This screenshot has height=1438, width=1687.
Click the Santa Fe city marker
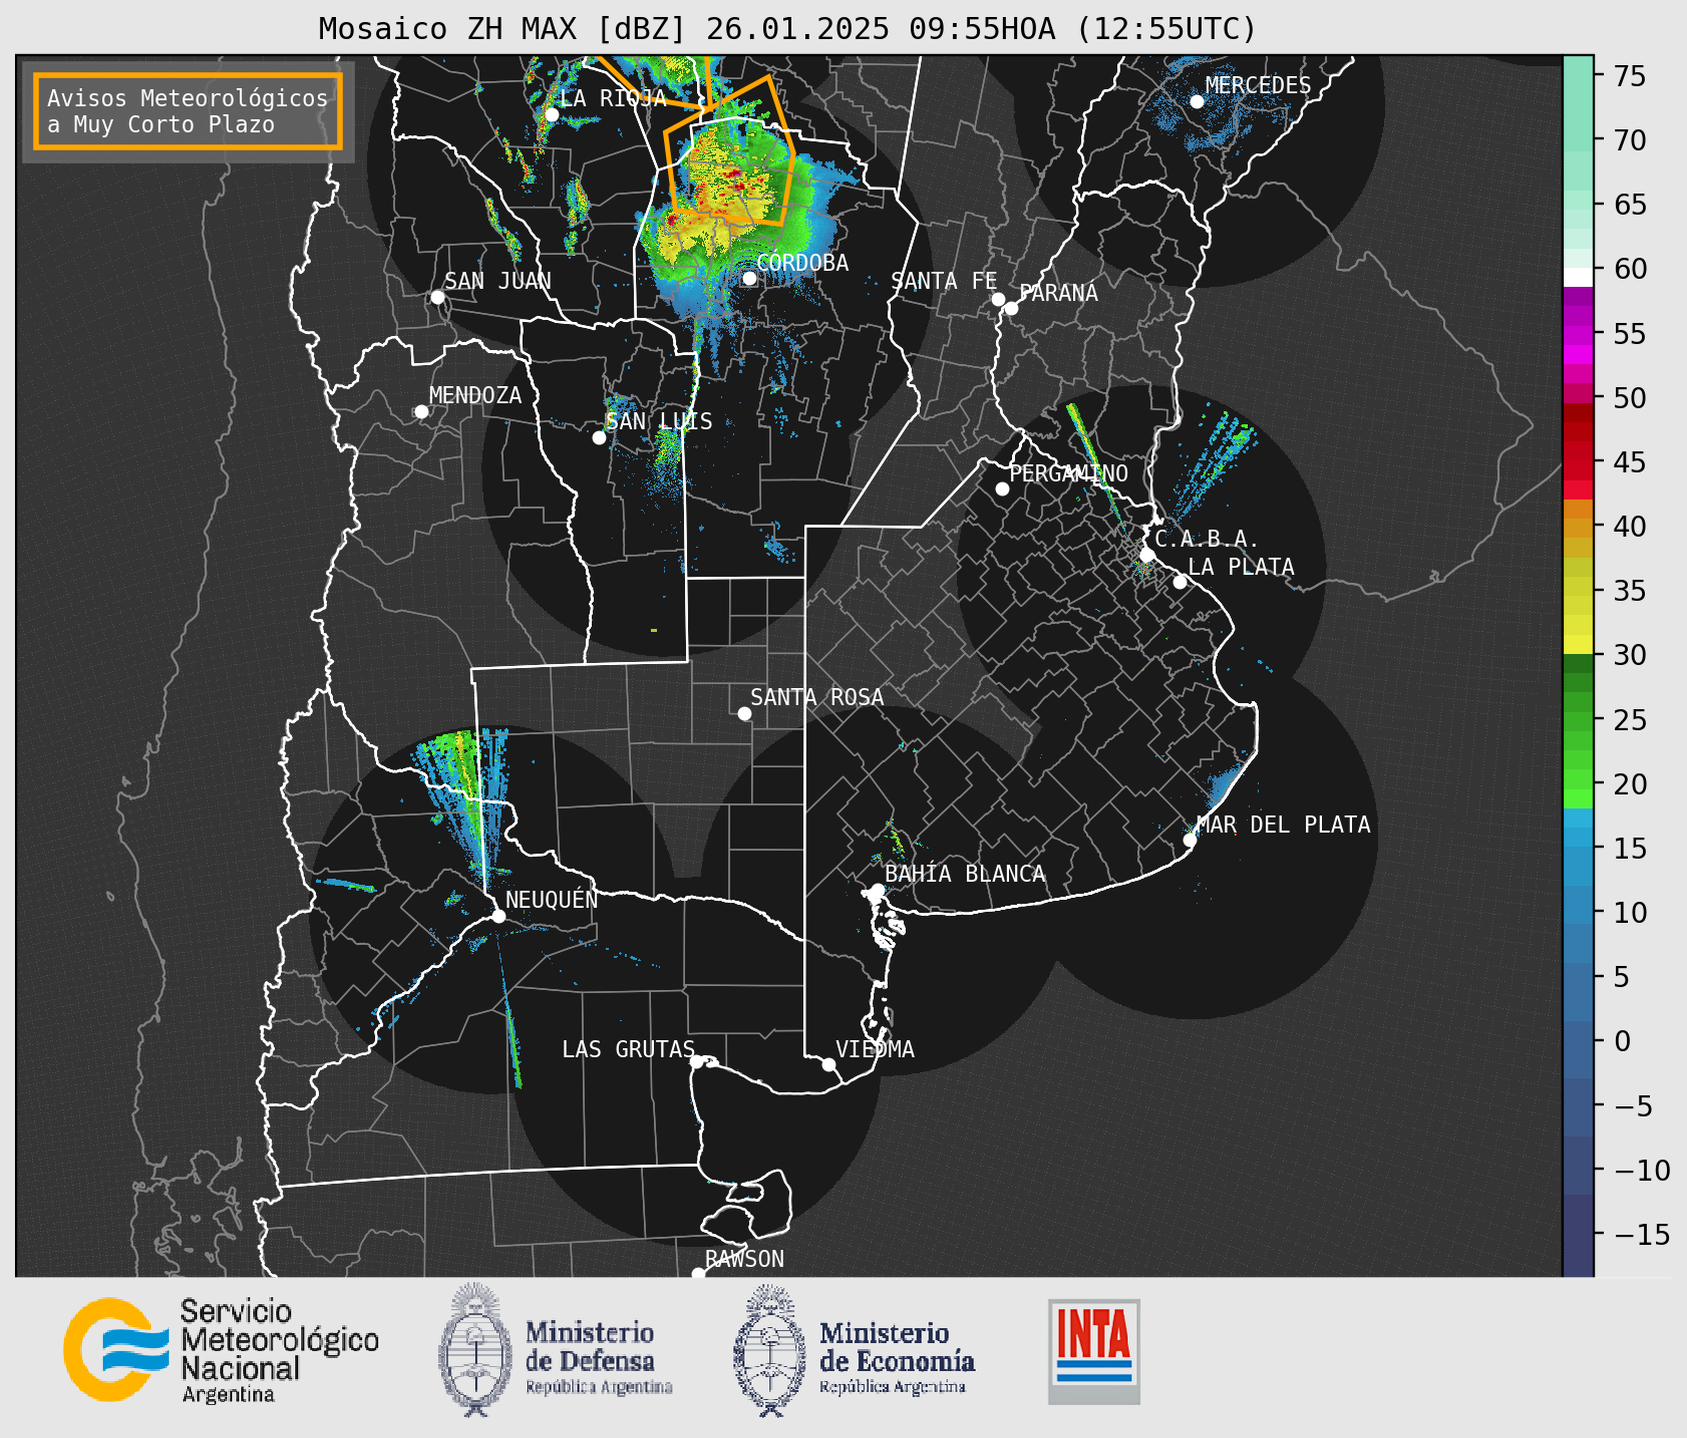coord(998,299)
